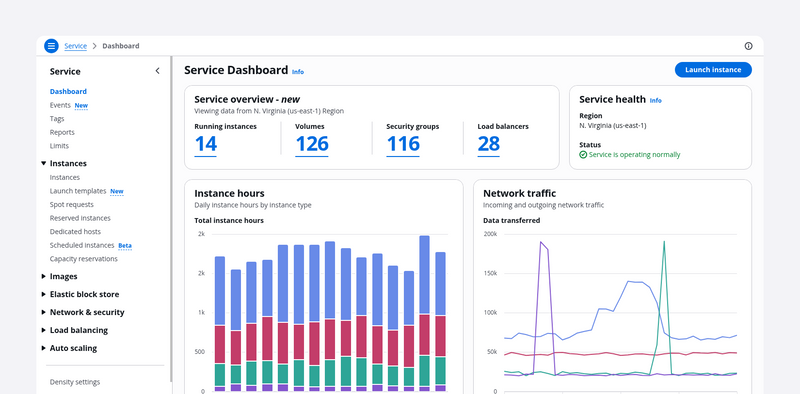Open Limits in the sidebar

click(59, 146)
